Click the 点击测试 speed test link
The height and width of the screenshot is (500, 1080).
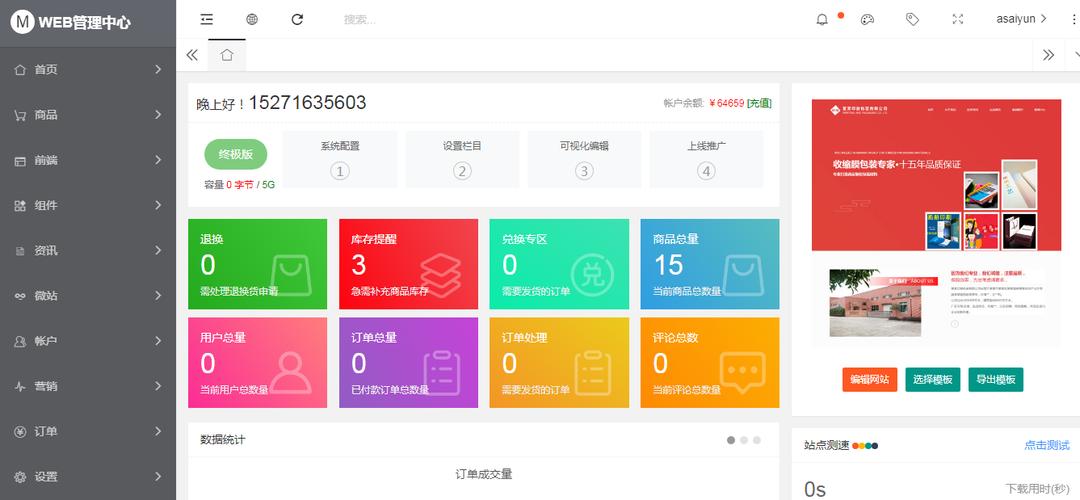pos(1046,445)
